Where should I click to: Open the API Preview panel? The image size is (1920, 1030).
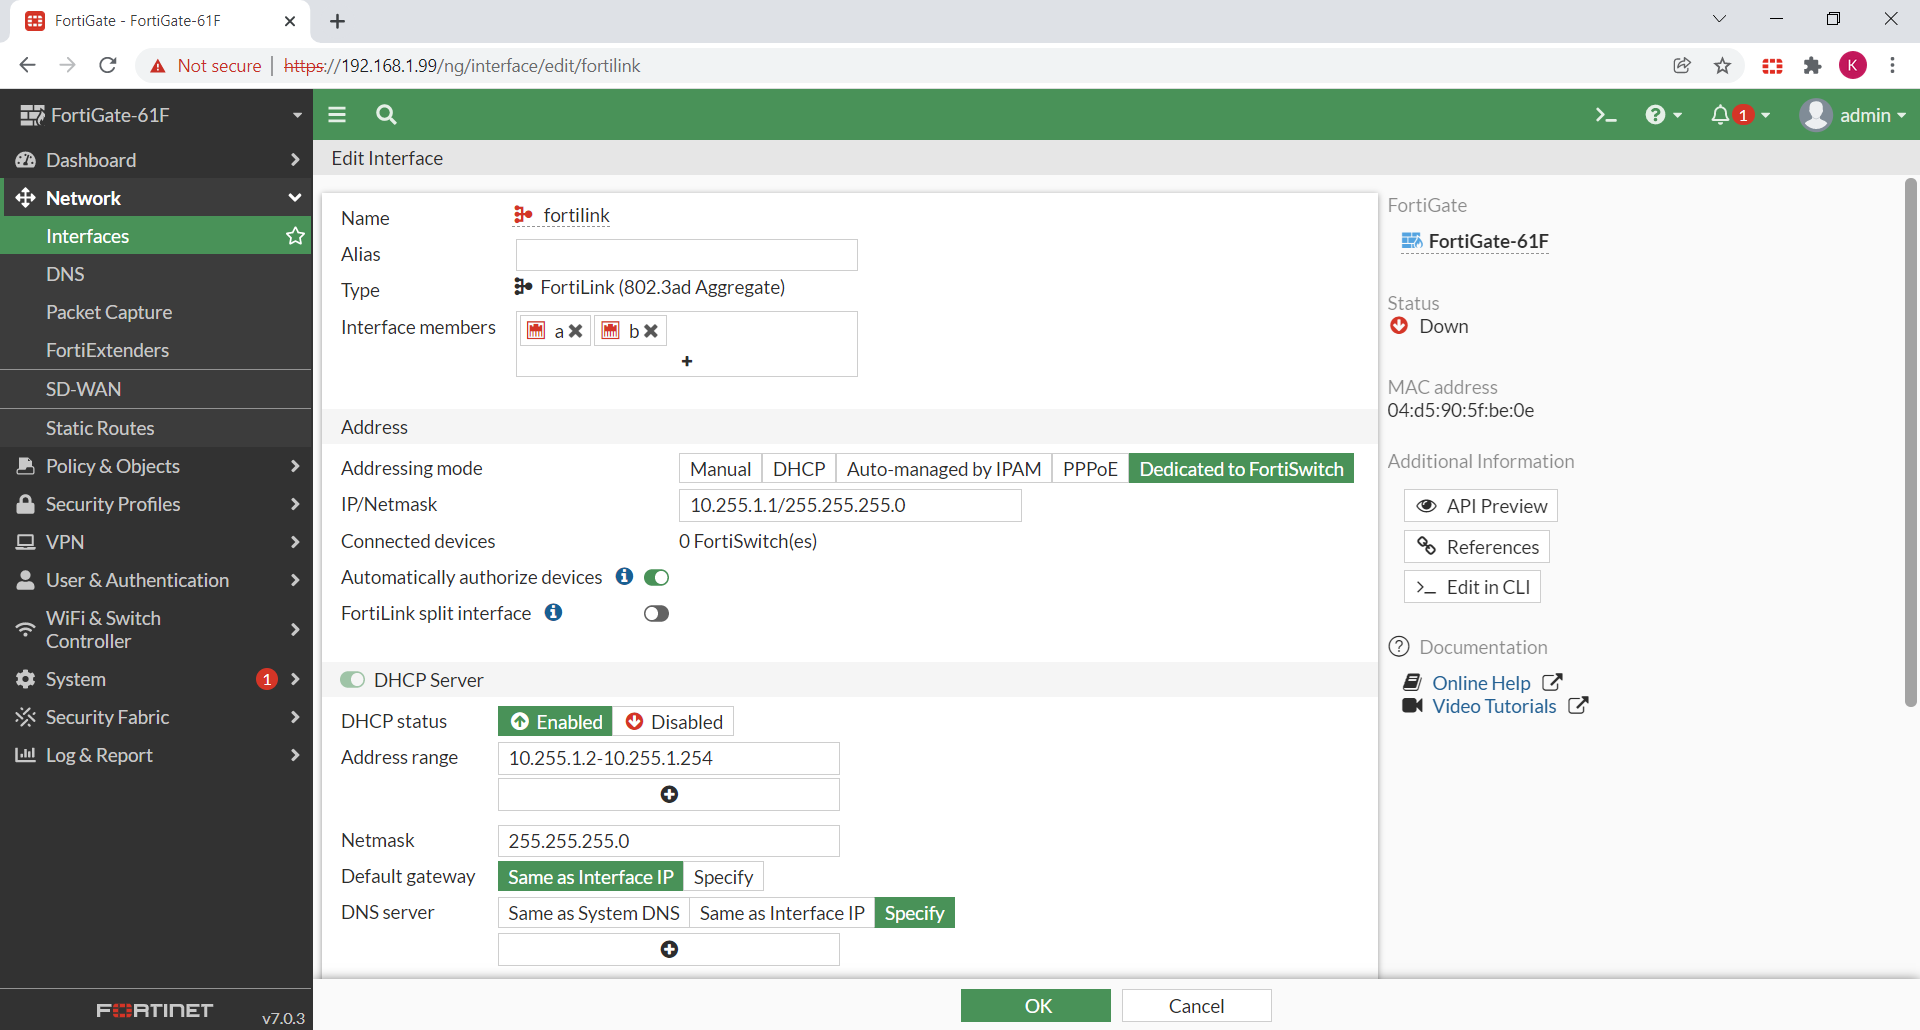tap(1480, 505)
